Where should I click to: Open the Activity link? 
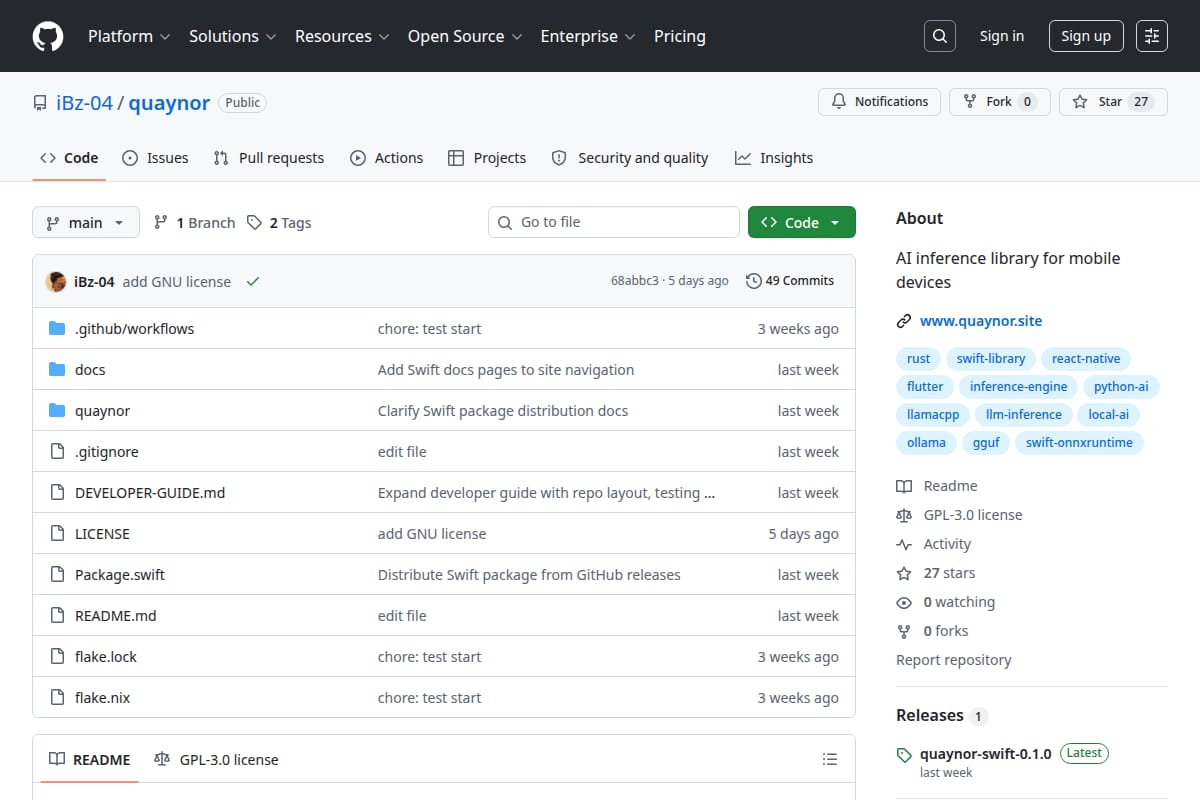pos(934,544)
